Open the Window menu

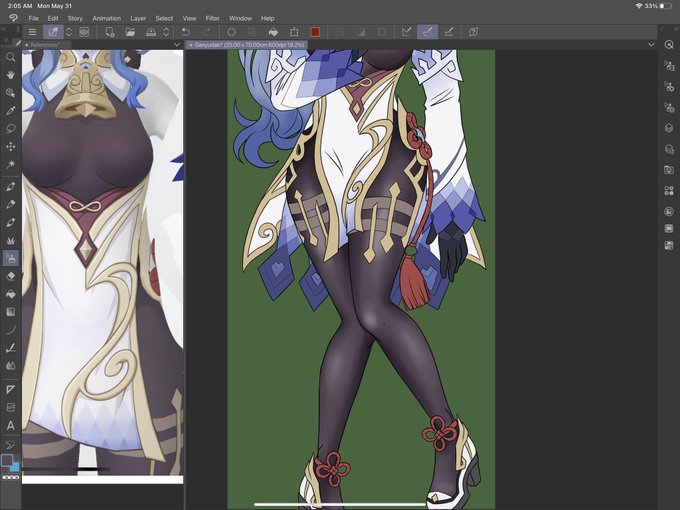(x=240, y=18)
